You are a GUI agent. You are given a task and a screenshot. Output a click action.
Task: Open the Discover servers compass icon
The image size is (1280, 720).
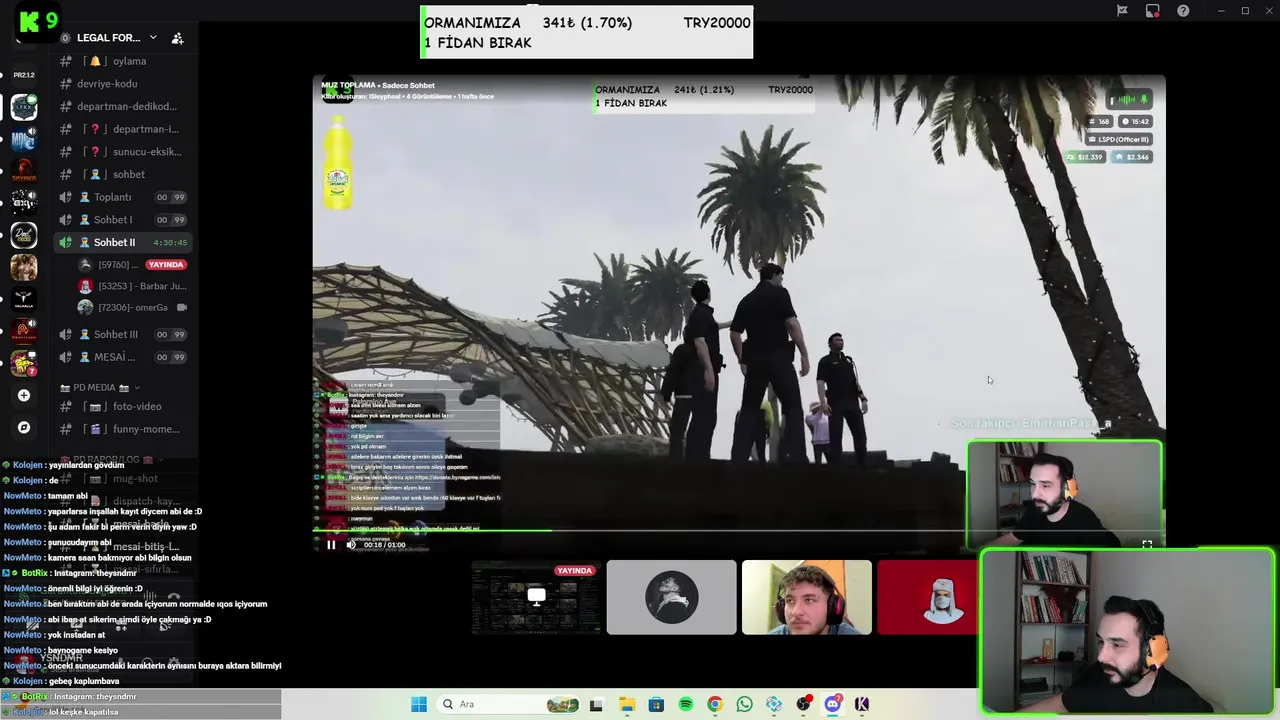(24, 427)
